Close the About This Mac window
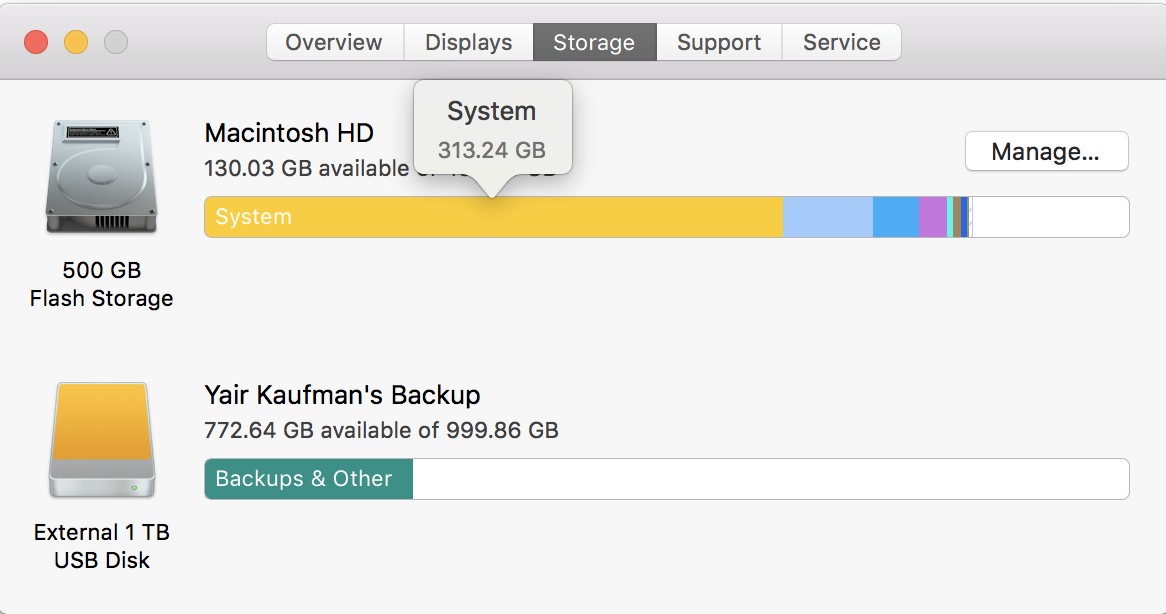This screenshot has width=1166, height=614. click(x=36, y=42)
